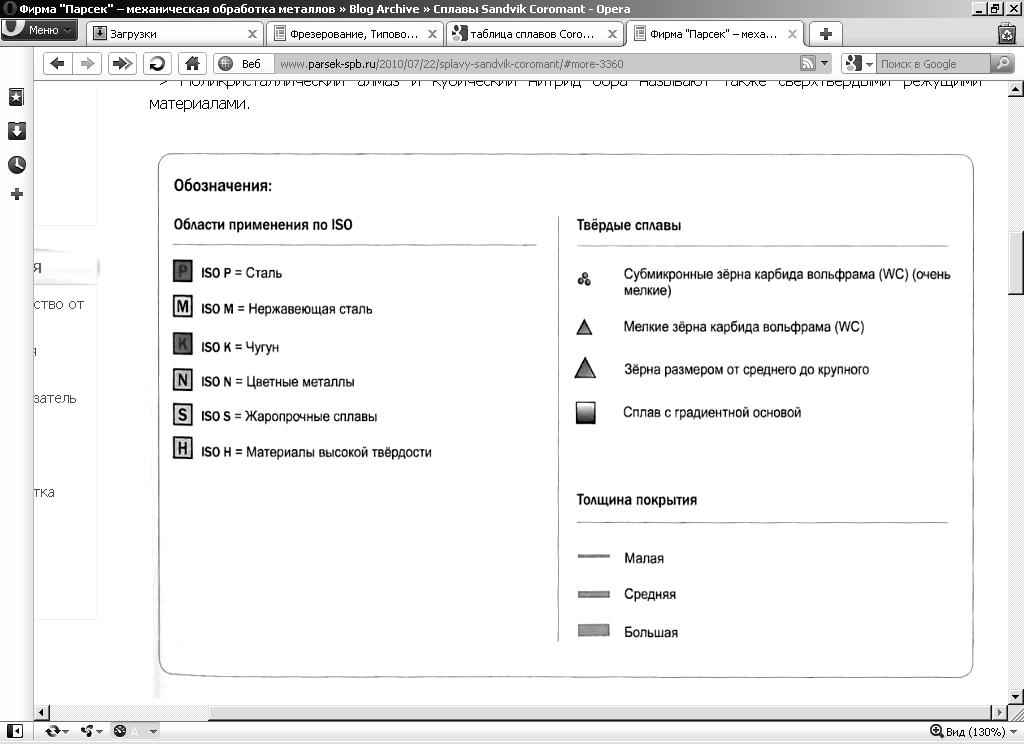Go back to previous page
This screenshot has width=1024, height=744.
point(57,63)
